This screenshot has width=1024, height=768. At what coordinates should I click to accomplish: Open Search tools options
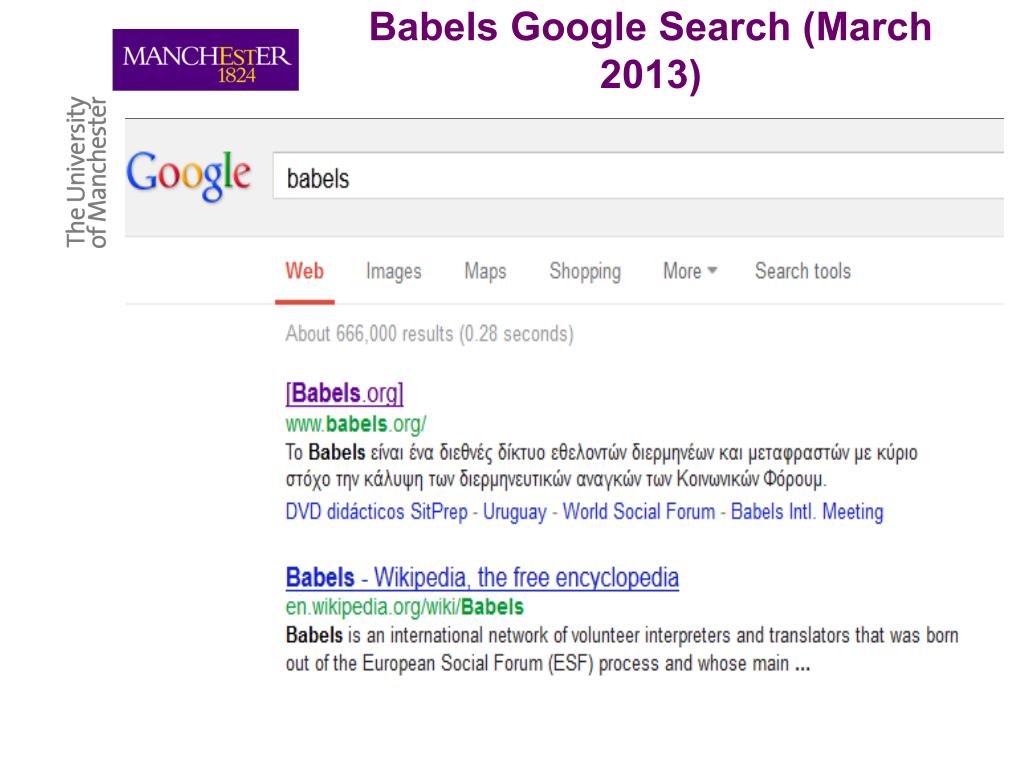click(803, 271)
